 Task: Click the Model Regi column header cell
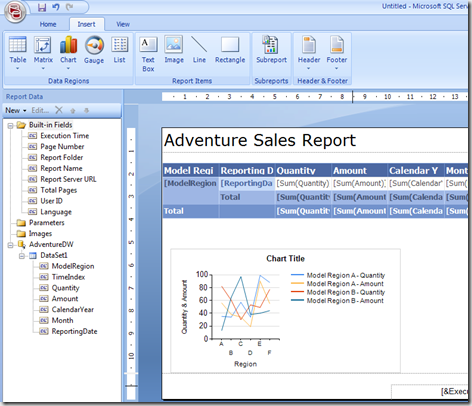click(x=191, y=170)
